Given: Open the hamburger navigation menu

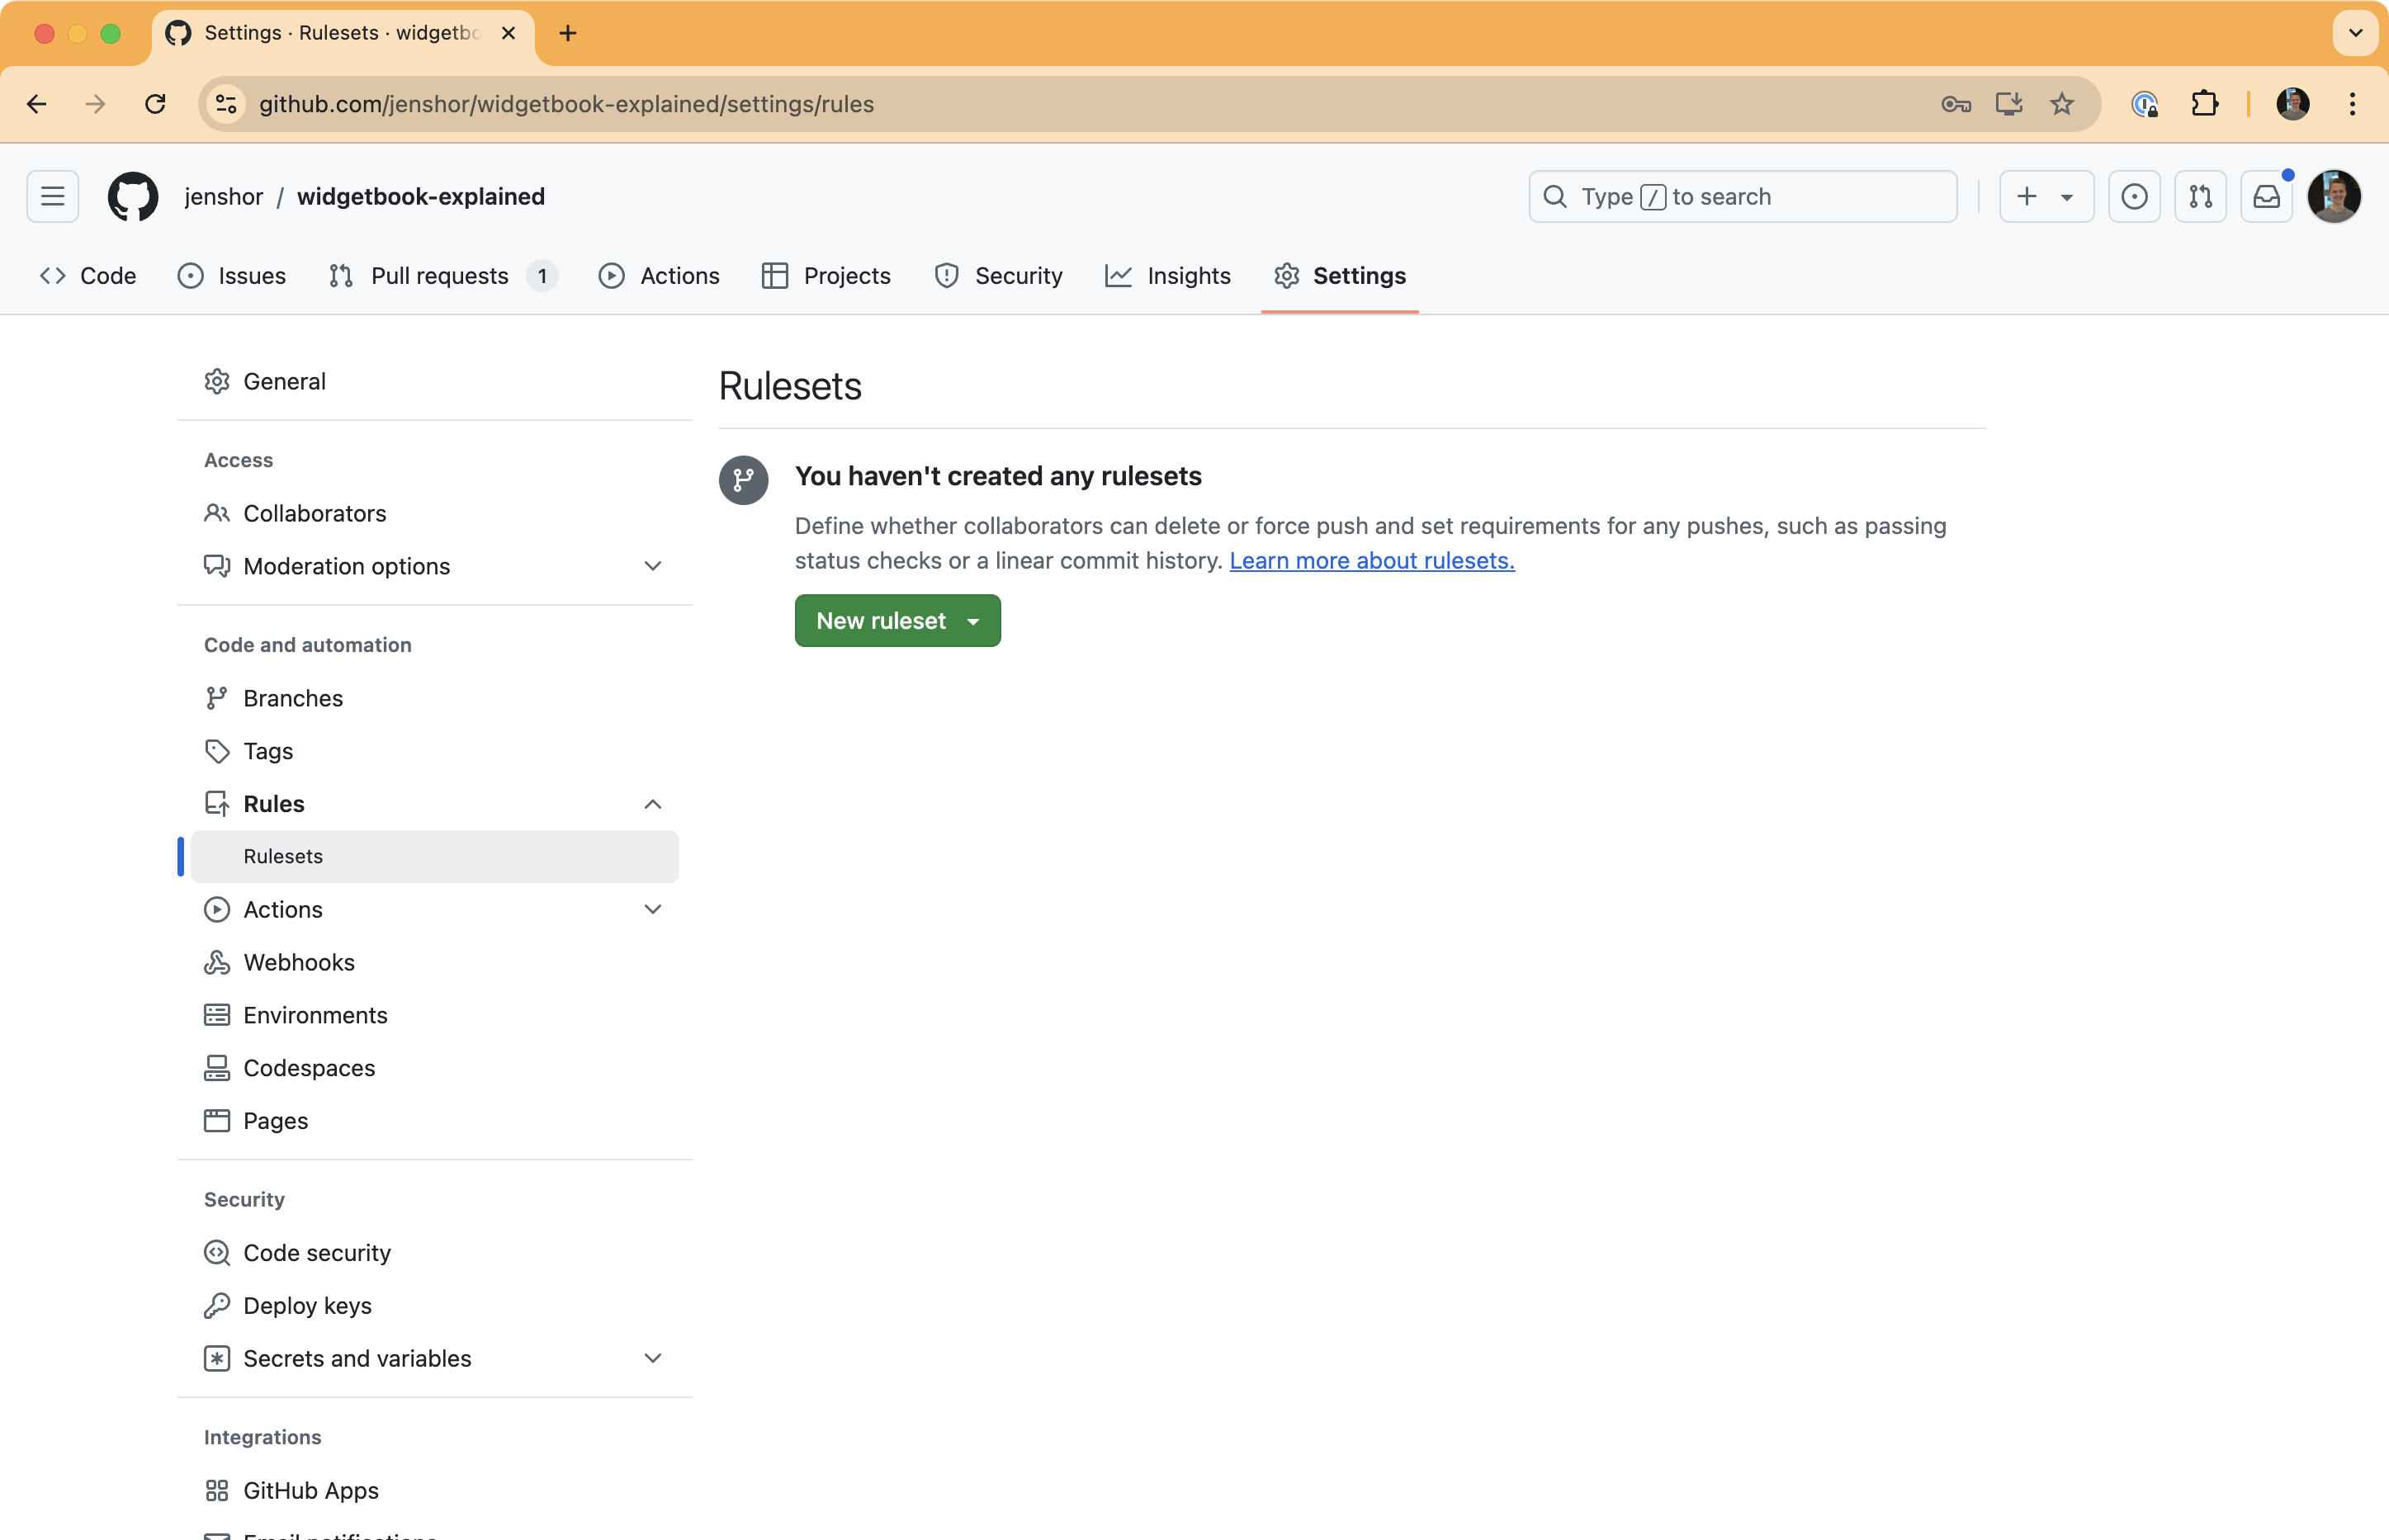Looking at the screenshot, I should point(53,196).
